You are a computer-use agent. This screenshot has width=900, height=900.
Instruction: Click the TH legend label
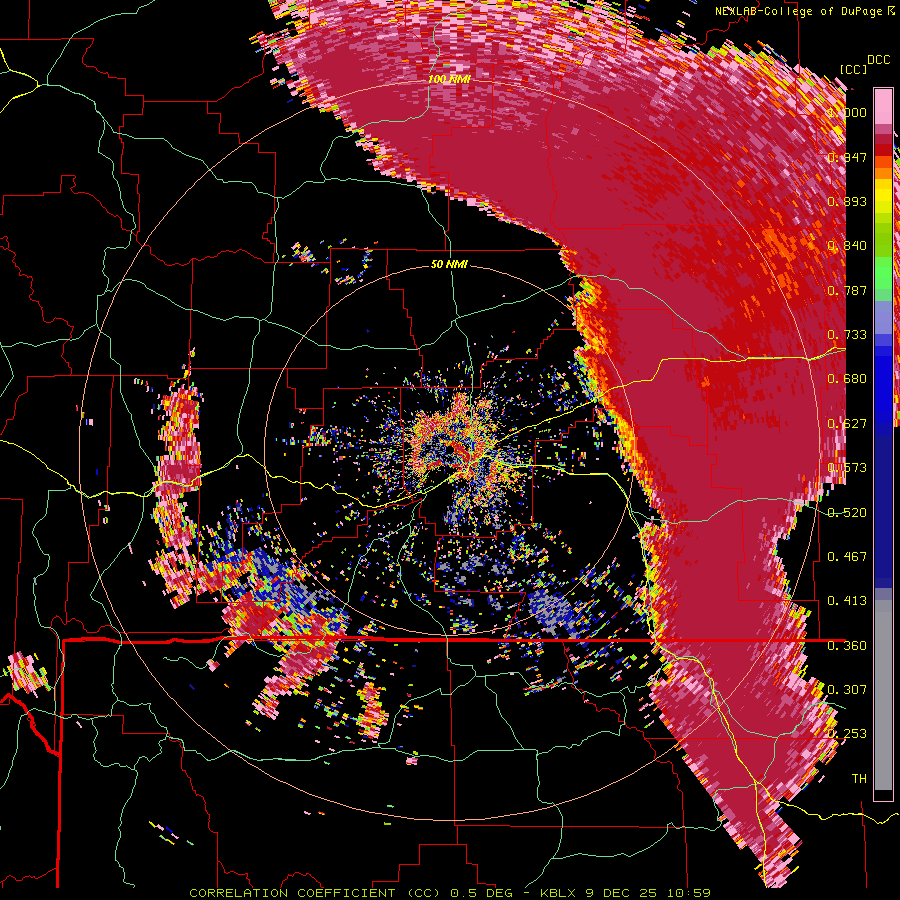(x=859, y=779)
